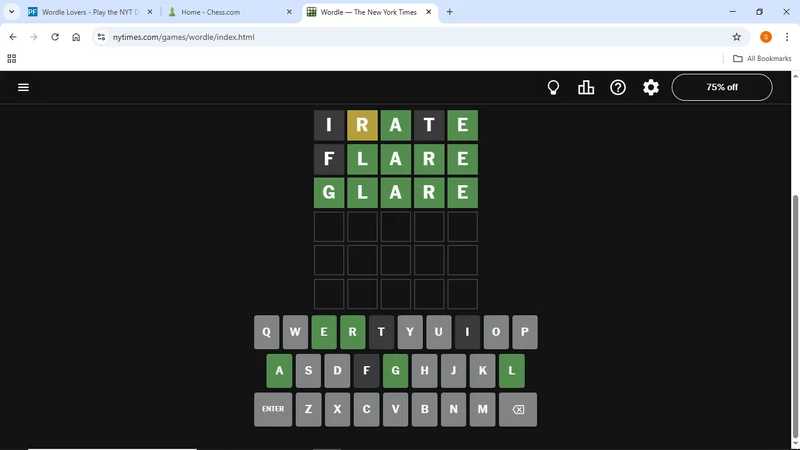
Task: Open the statistics bar chart icon
Action: click(586, 87)
